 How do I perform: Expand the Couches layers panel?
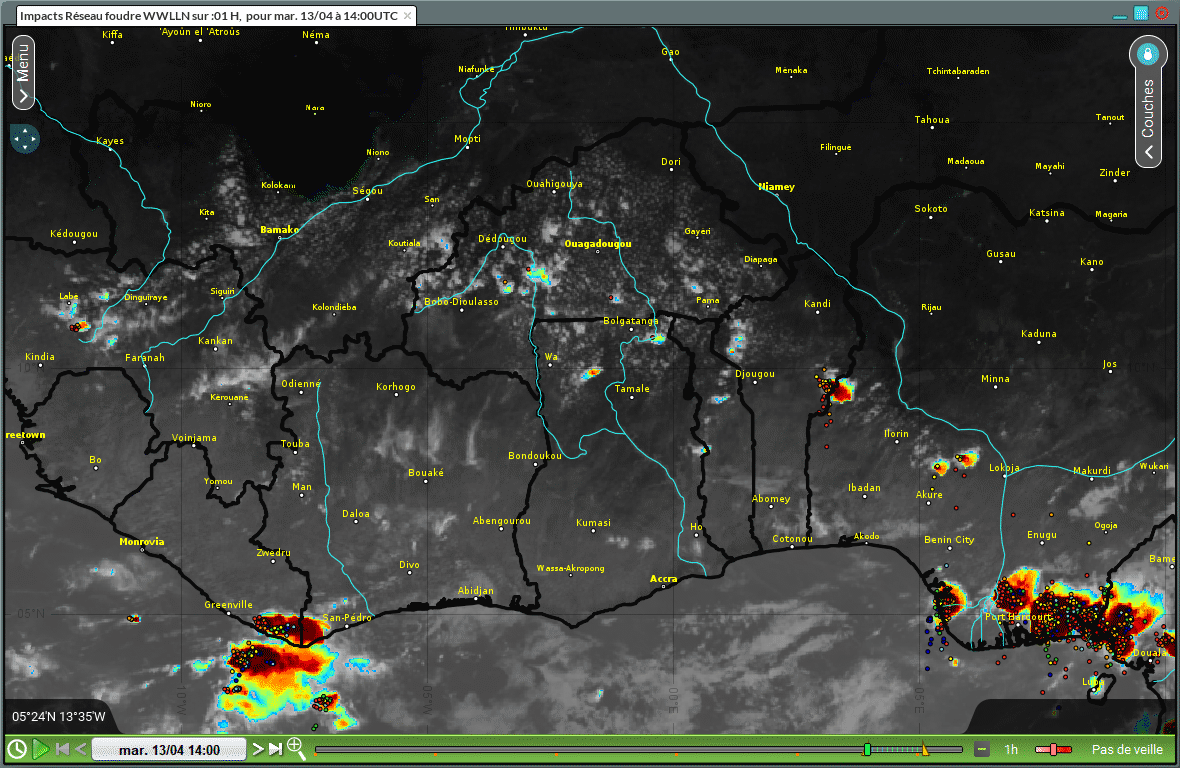[1148, 115]
